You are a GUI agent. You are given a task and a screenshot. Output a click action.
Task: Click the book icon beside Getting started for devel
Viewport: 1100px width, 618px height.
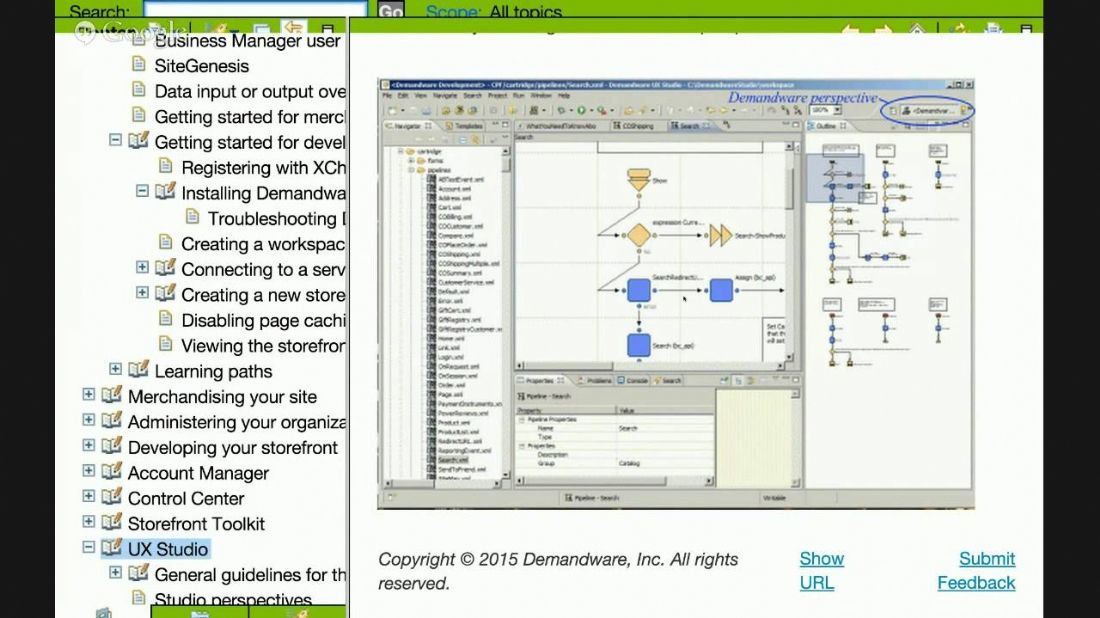(138, 140)
